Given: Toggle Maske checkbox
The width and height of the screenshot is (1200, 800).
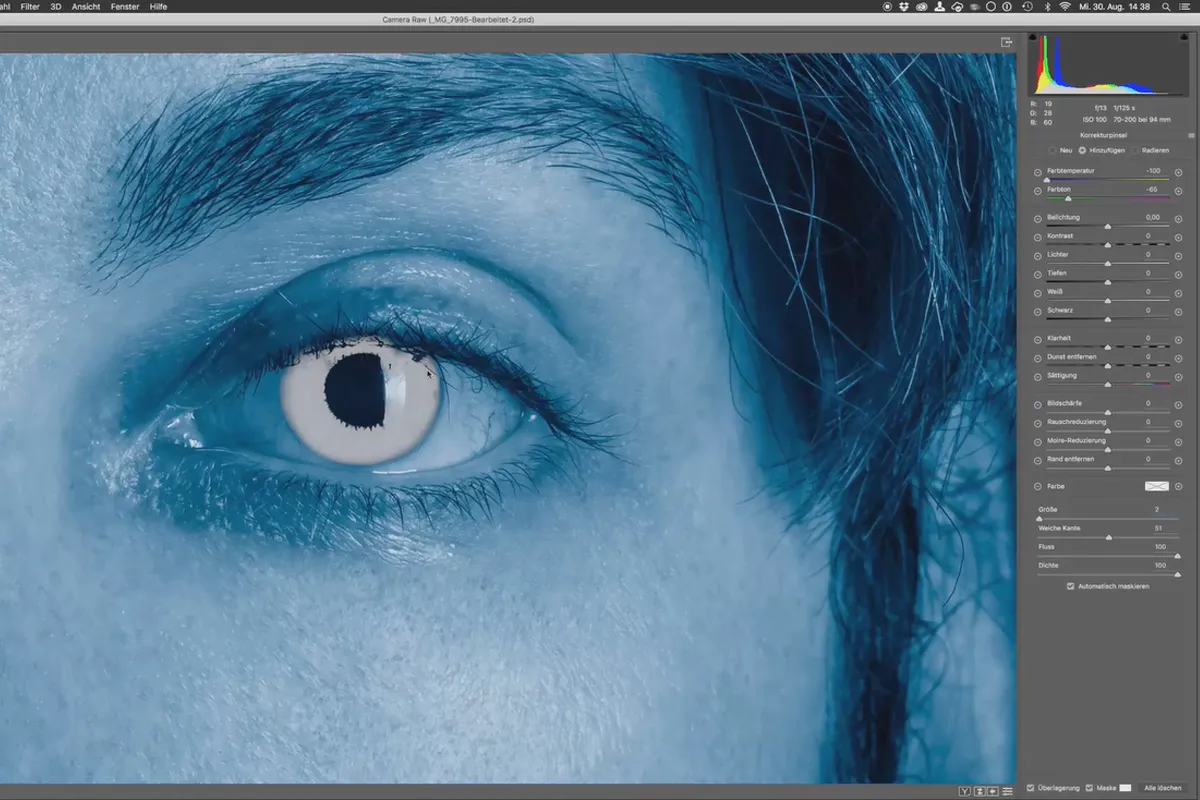Looking at the screenshot, I should pos(1090,788).
